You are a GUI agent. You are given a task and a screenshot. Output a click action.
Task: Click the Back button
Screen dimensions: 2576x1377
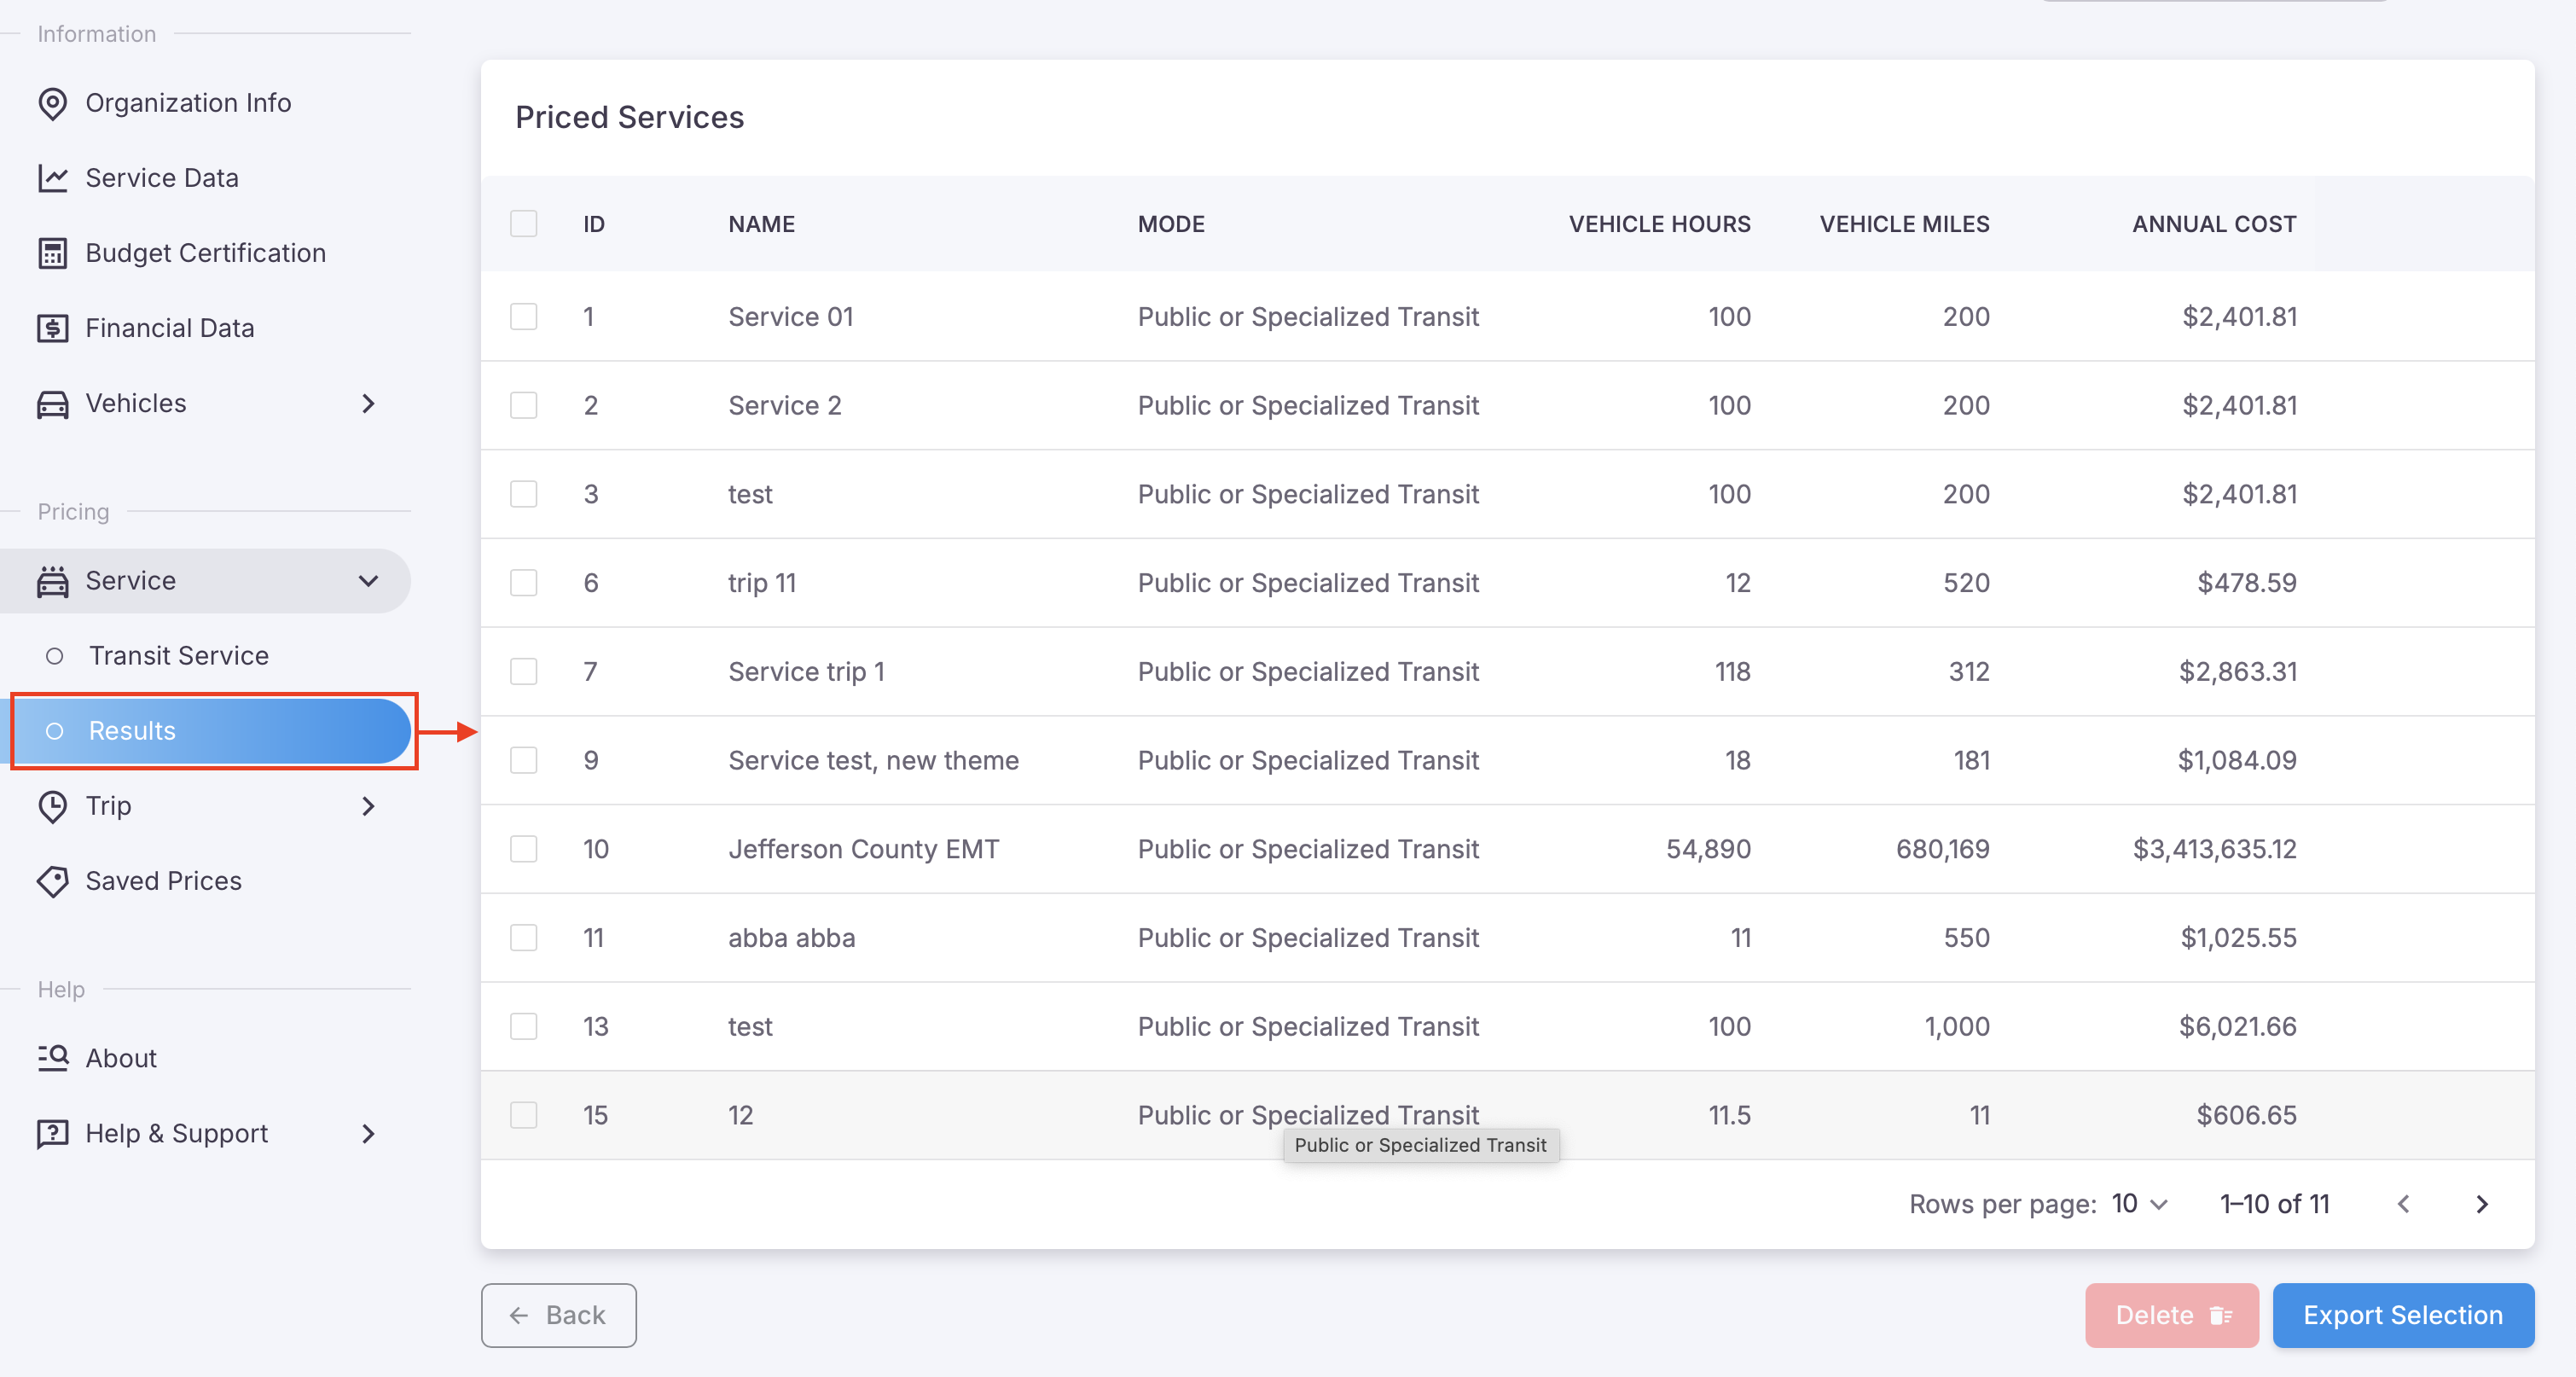(558, 1315)
